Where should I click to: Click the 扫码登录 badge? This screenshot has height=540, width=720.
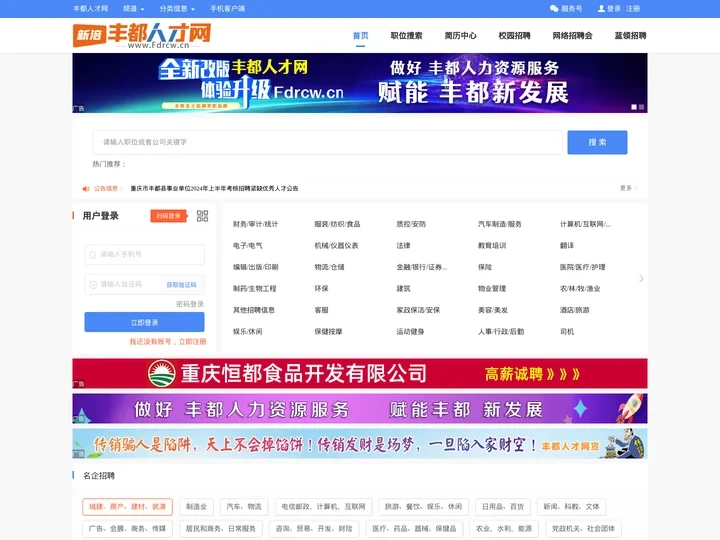pyautogui.click(x=169, y=216)
